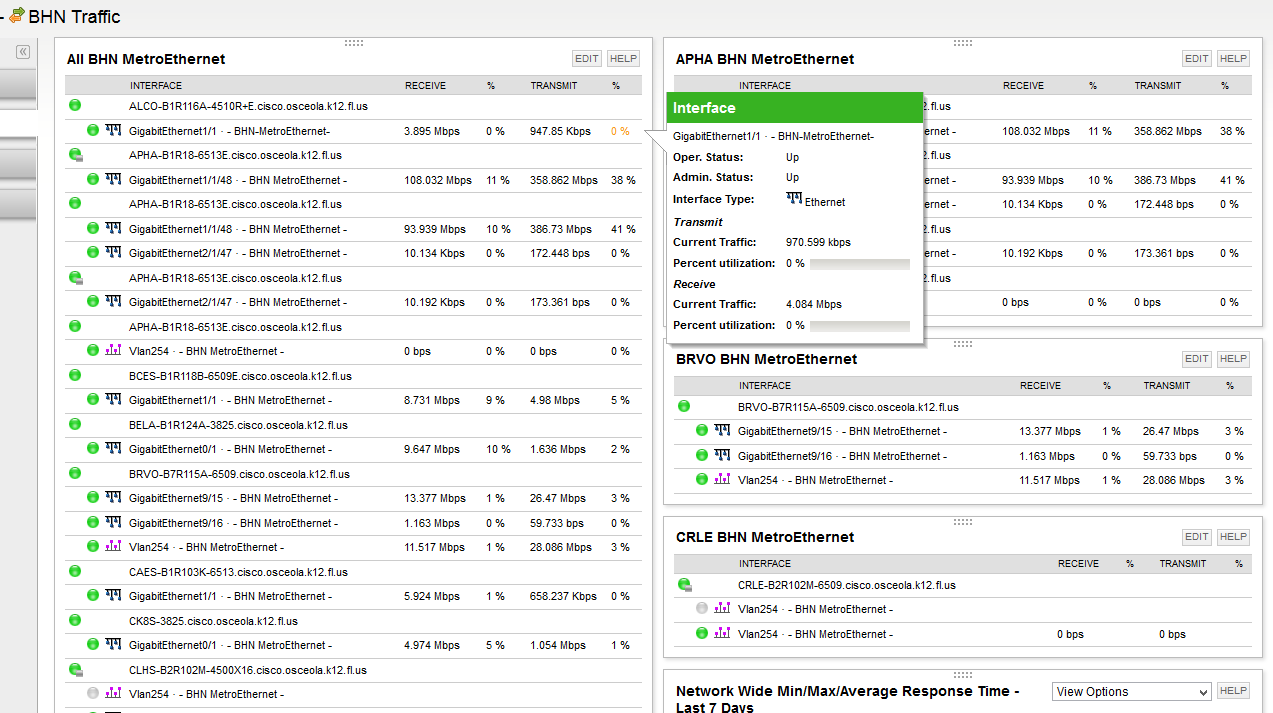Screen dimensions: 1273x713
Task: Click INTERFACE column header in CRLE panel
Action: click(x=765, y=564)
